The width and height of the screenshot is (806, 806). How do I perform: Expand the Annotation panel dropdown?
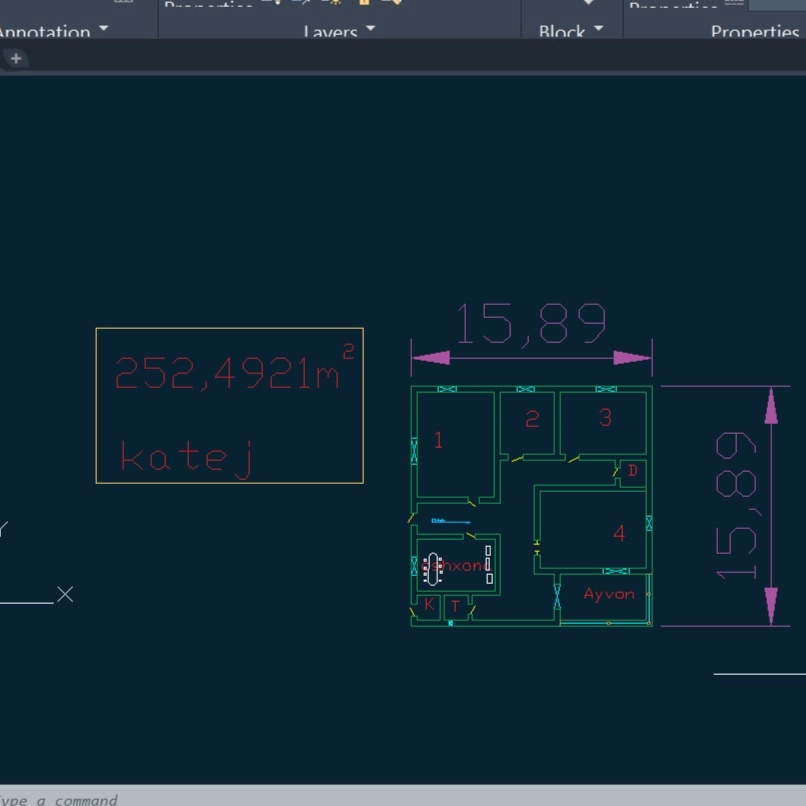(x=102, y=30)
